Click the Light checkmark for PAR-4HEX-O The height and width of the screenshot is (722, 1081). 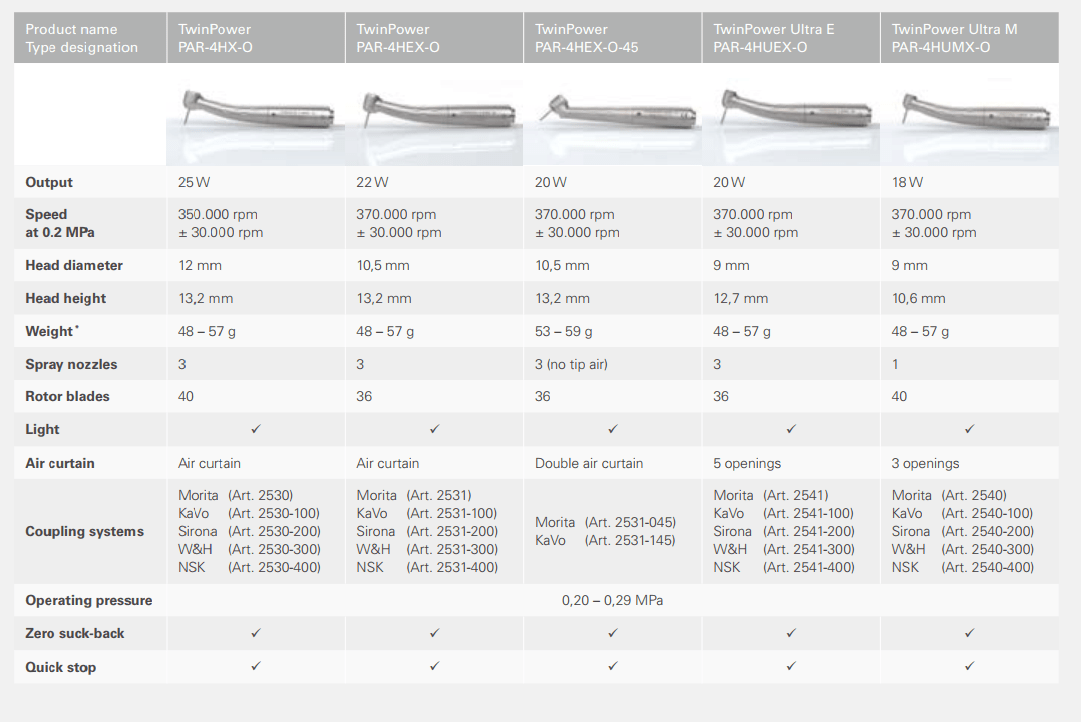[434, 429]
